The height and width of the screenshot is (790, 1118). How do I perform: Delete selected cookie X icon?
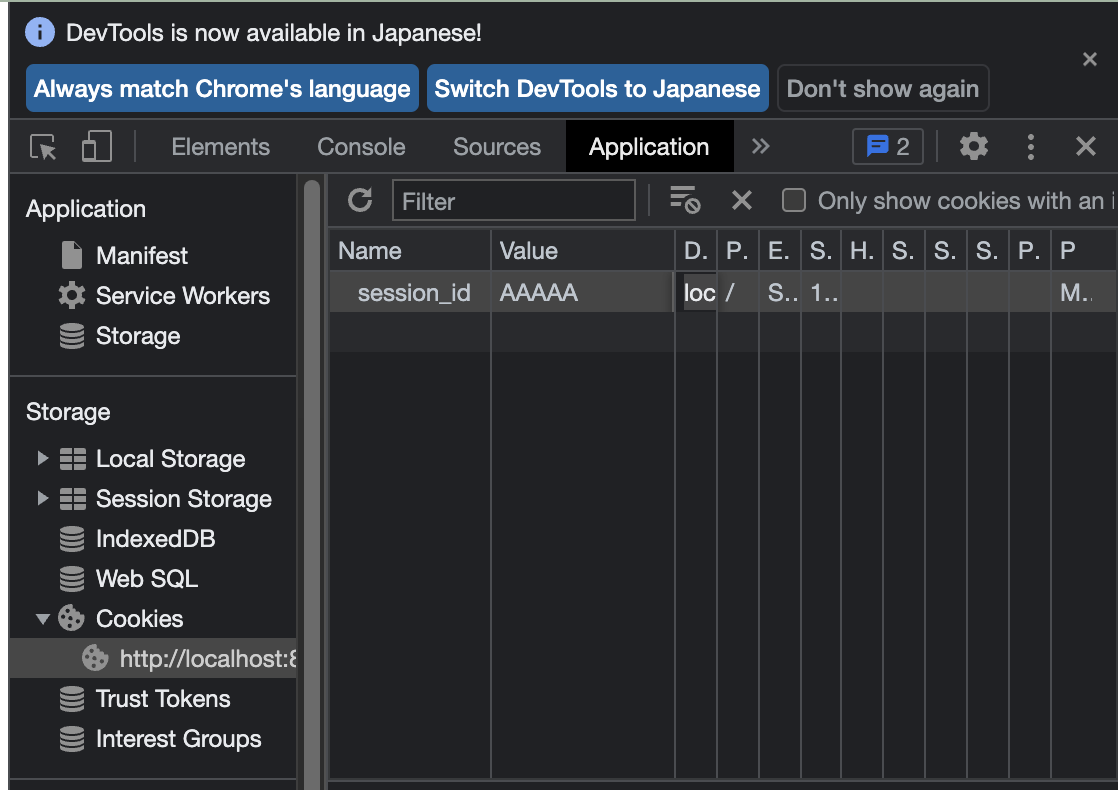(x=741, y=201)
